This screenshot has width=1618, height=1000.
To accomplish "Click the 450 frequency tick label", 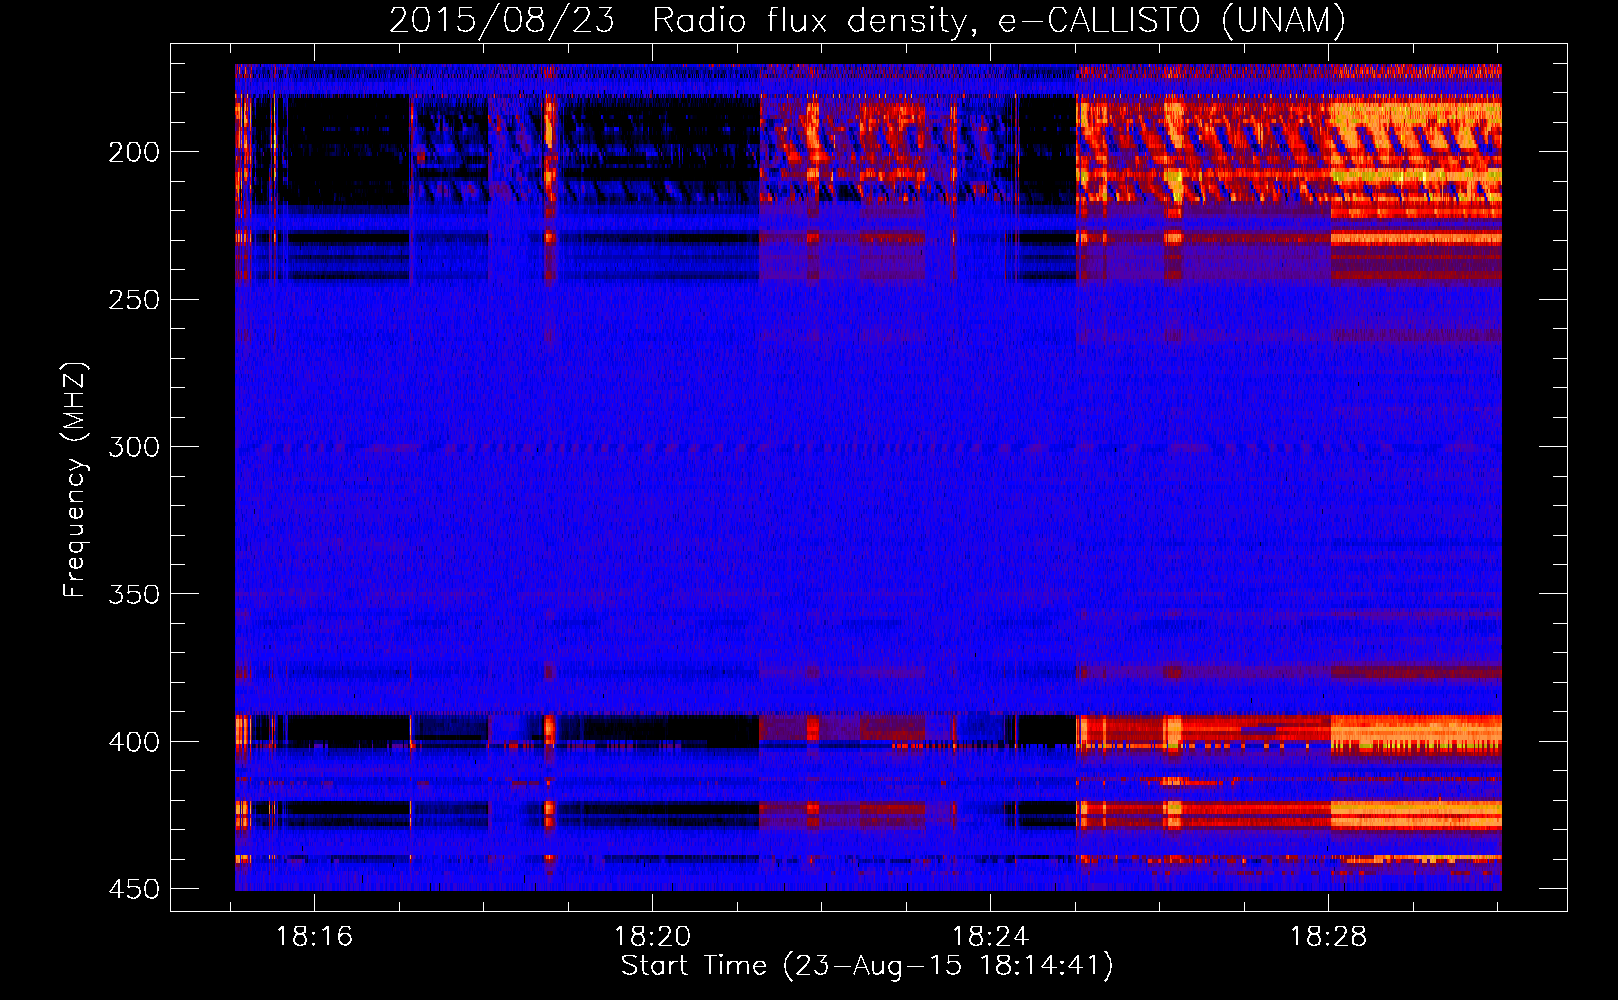I will point(134,889).
